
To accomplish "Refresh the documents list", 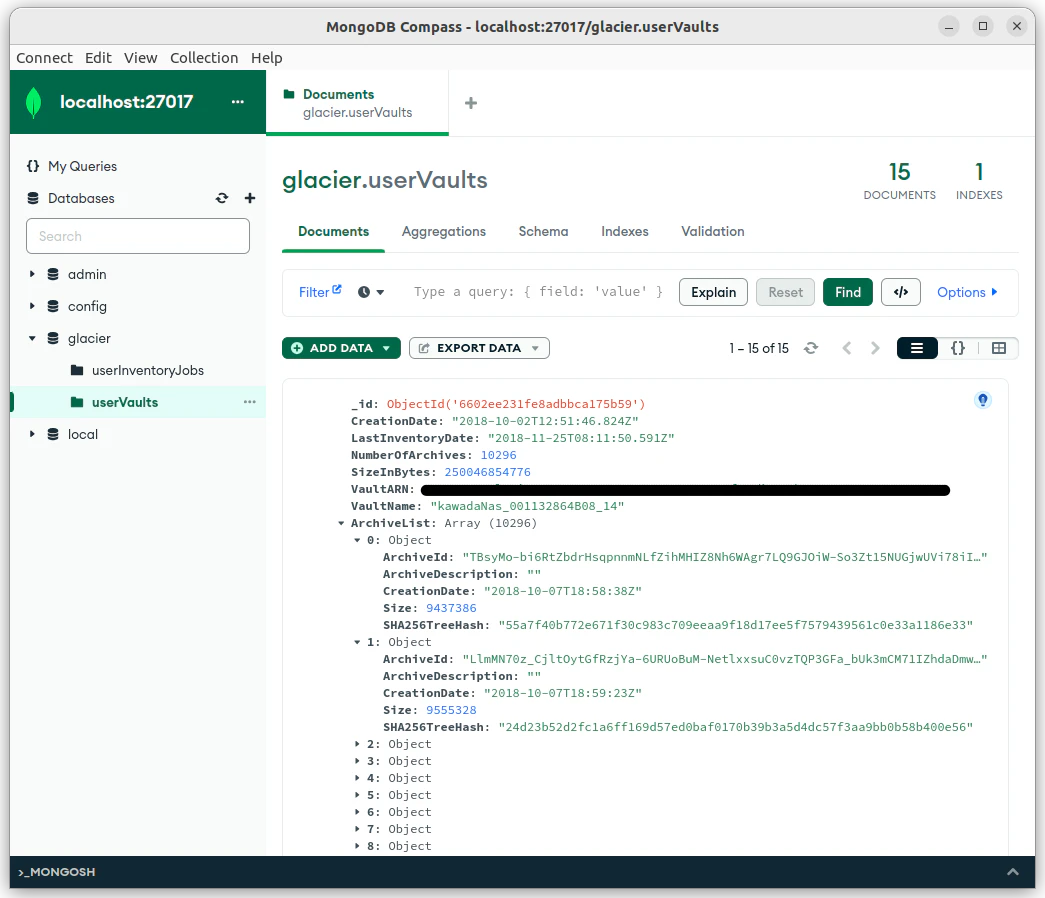I will click(x=811, y=348).
